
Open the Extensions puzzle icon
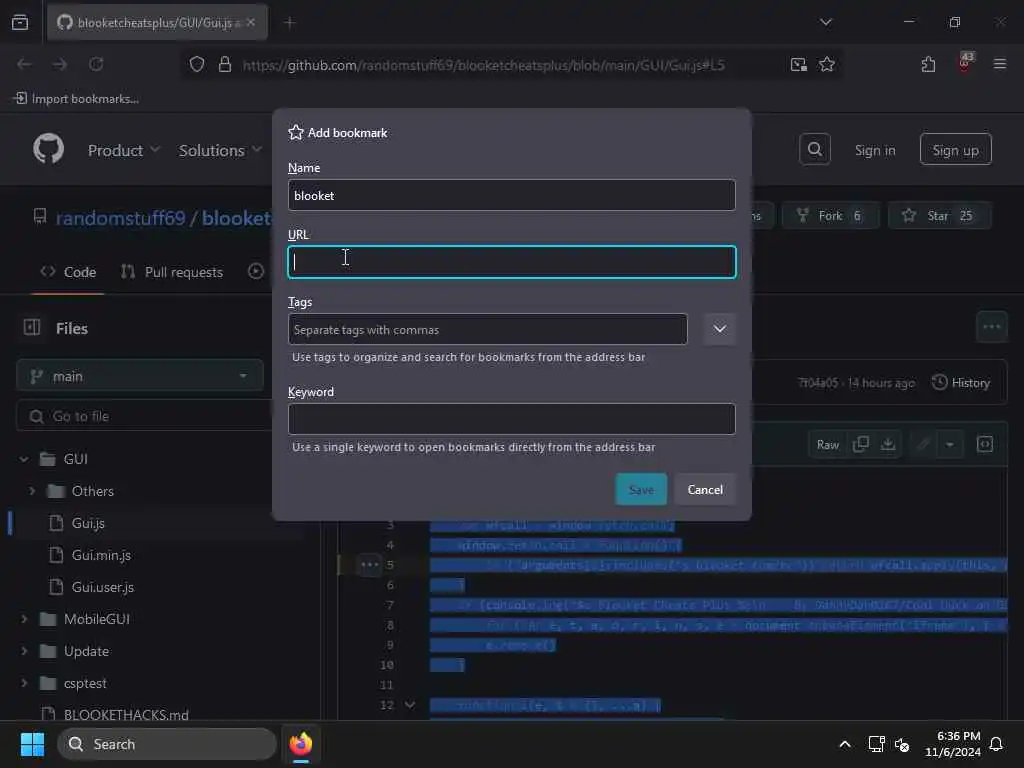tap(928, 64)
